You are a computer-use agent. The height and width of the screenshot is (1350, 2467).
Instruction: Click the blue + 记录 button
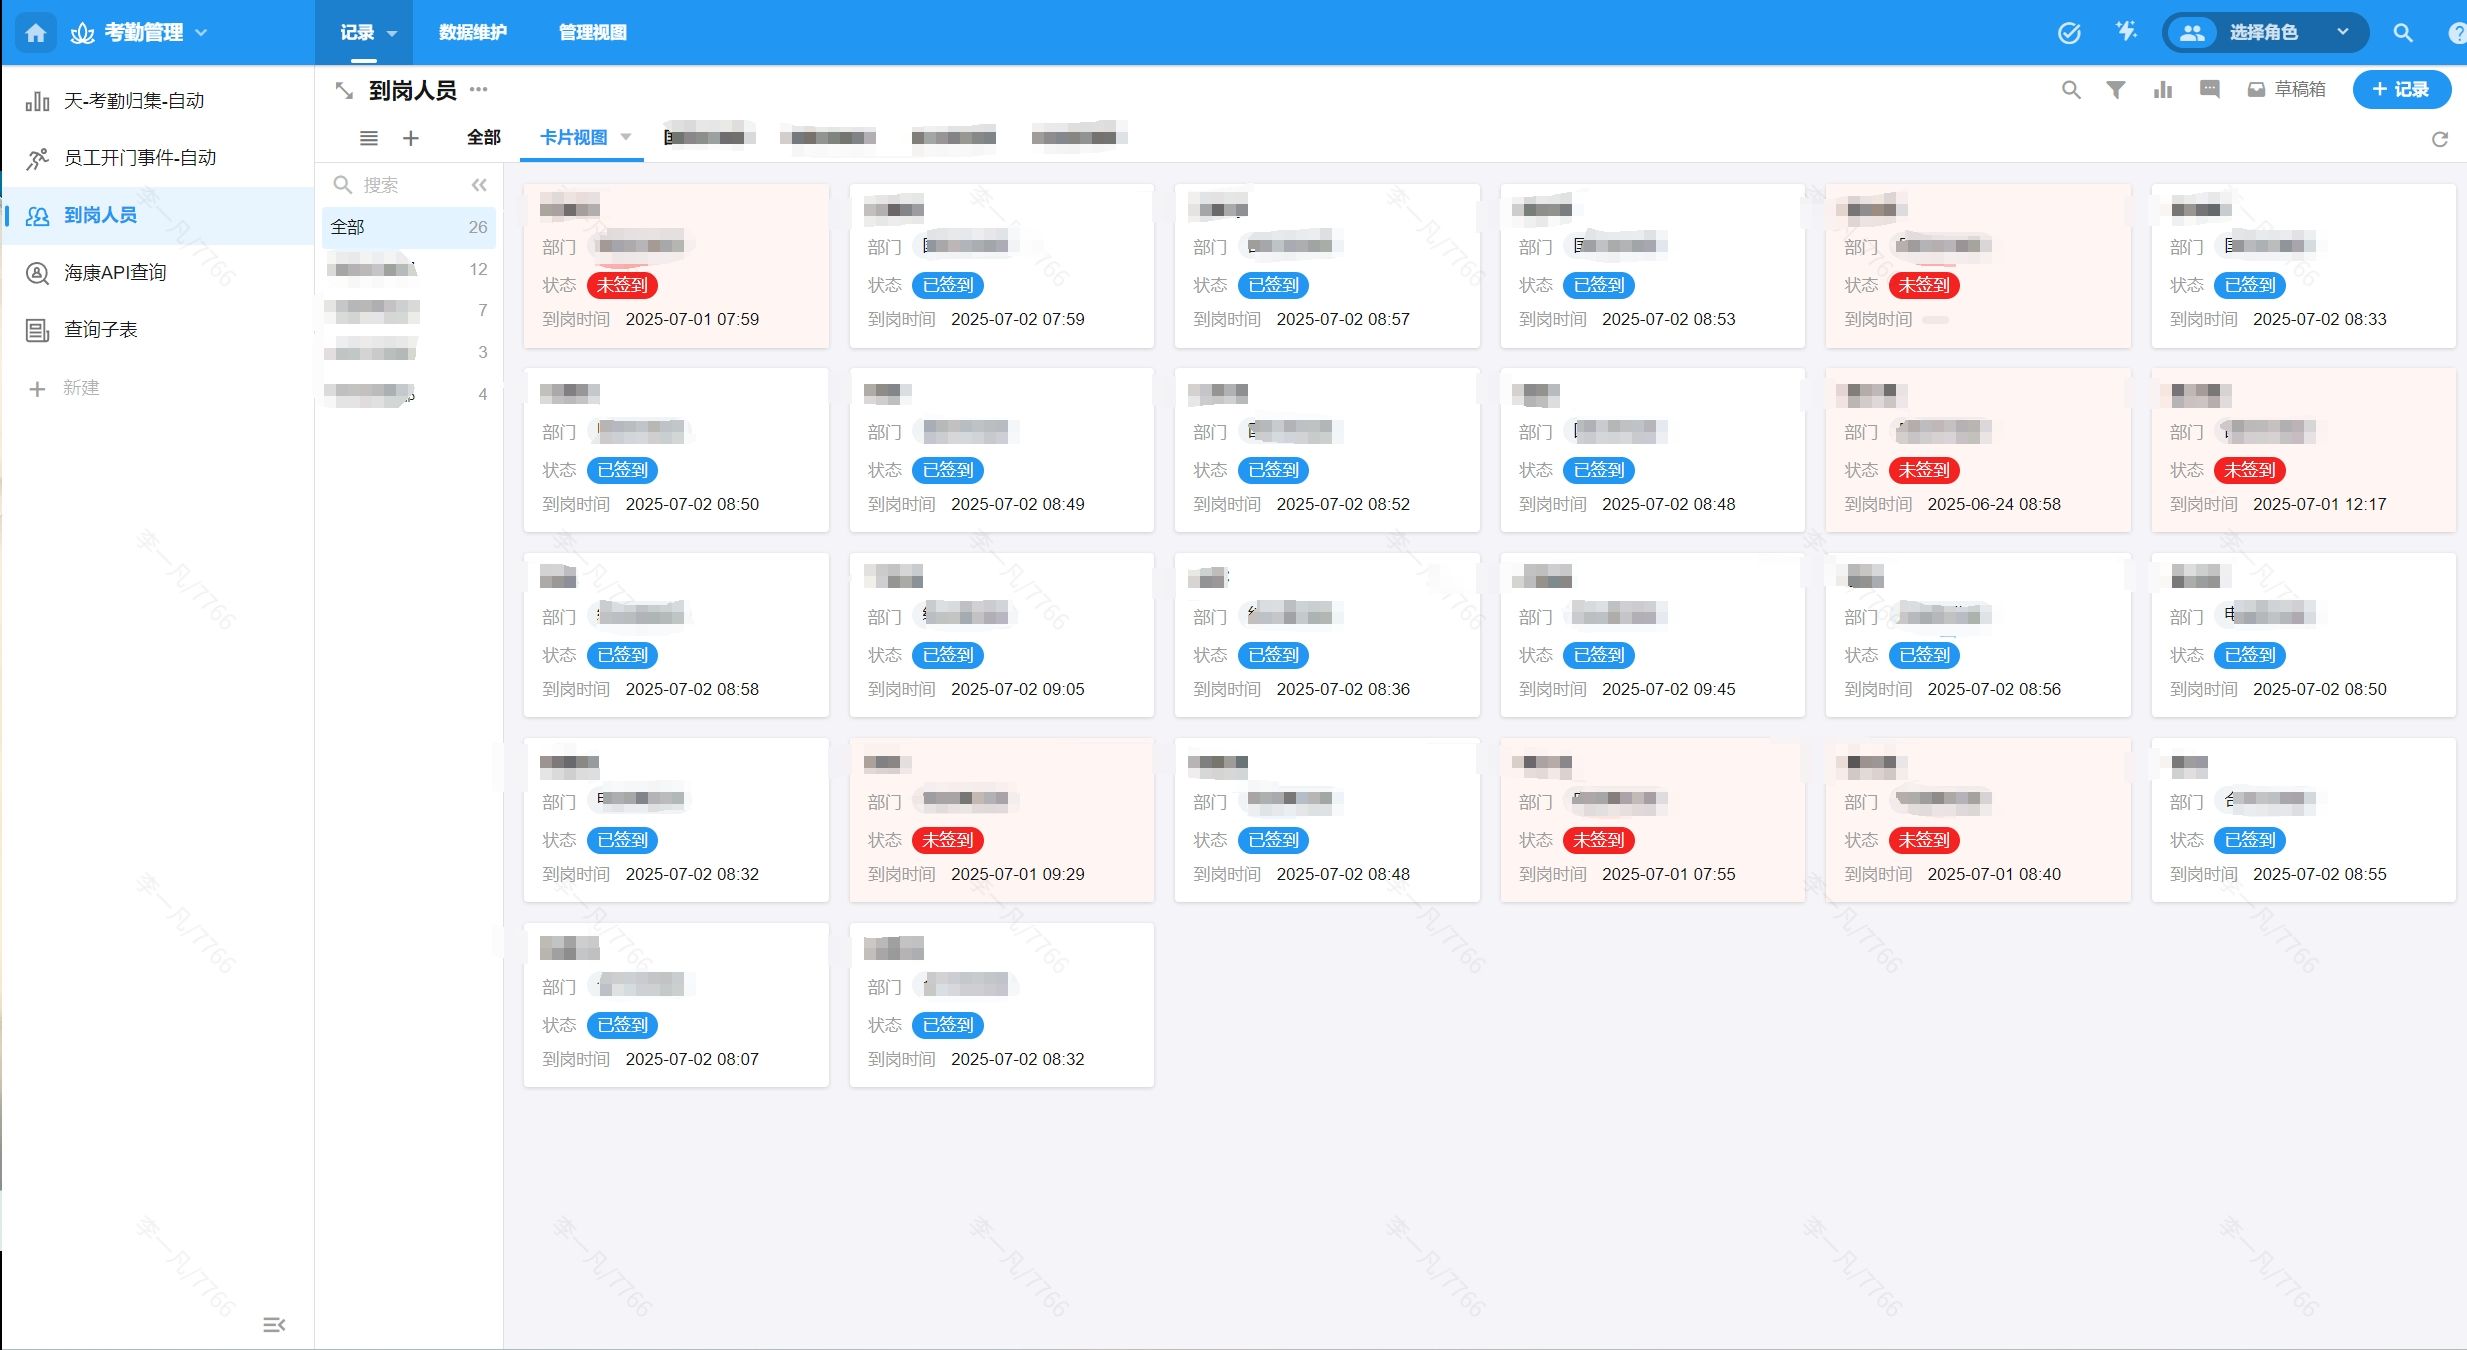(x=2401, y=89)
